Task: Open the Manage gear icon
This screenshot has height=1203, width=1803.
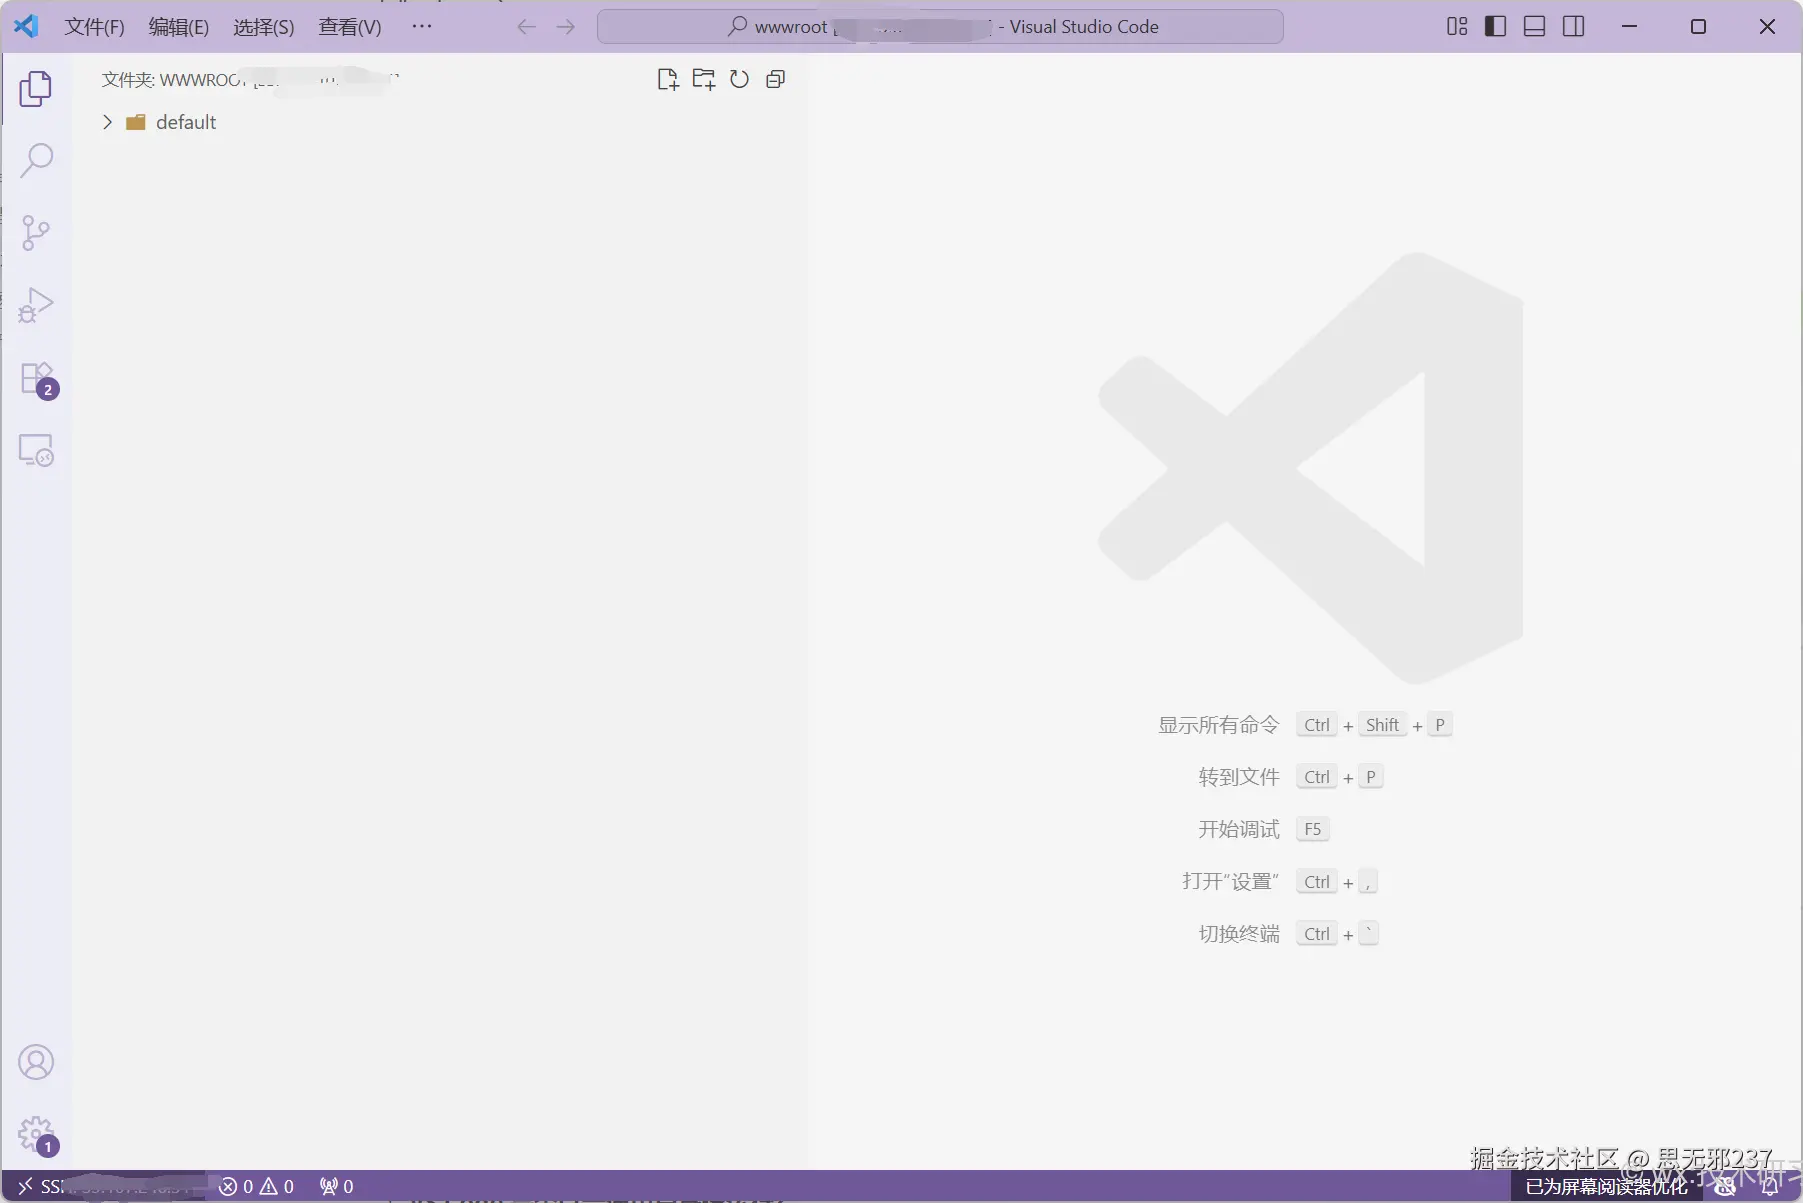Action: pos(38,1136)
